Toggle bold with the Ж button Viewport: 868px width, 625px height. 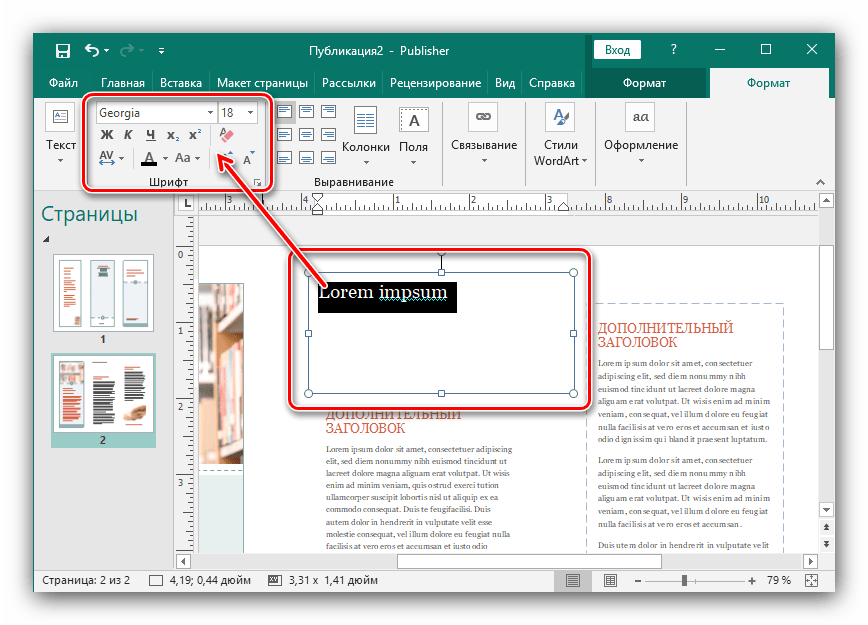(x=107, y=135)
